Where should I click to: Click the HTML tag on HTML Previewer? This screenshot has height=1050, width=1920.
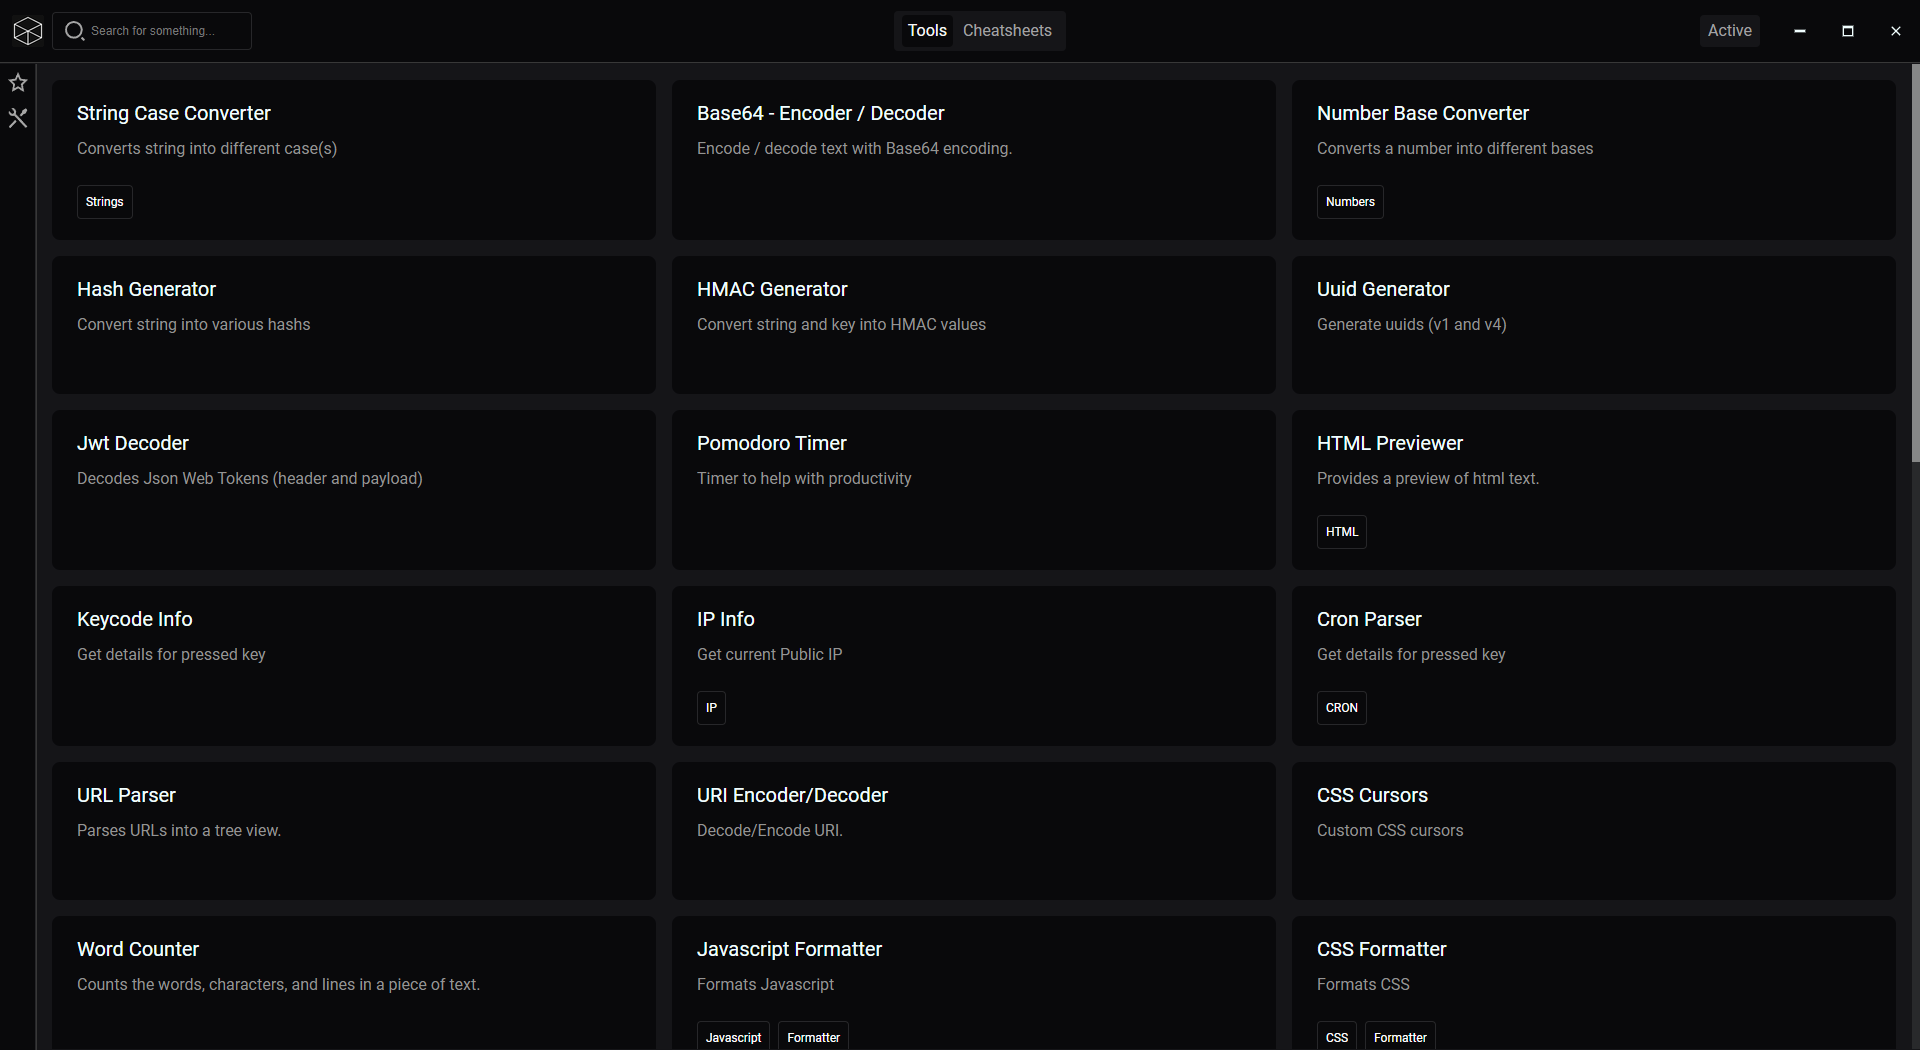pos(1341,531)
